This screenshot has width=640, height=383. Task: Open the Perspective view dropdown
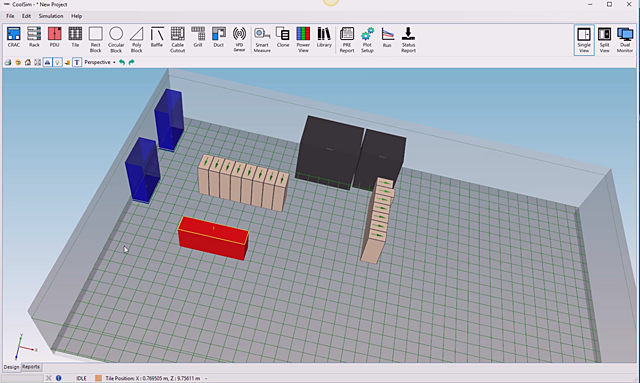(100, 62)
